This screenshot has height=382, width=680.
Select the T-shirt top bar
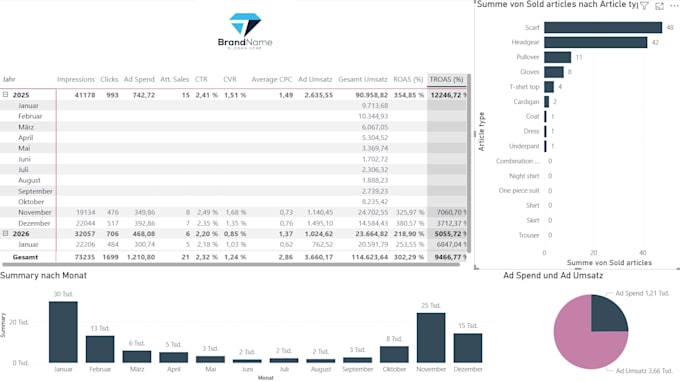tap(549, 87)
